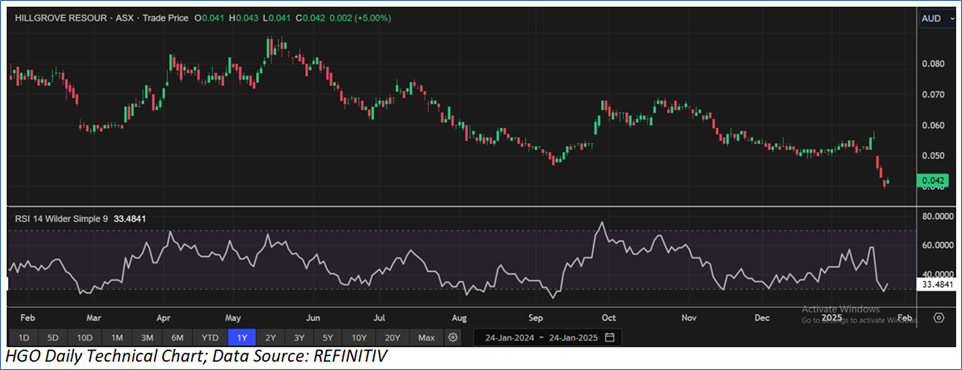
Task: Click the +5.00% change value
Action: 372,18
